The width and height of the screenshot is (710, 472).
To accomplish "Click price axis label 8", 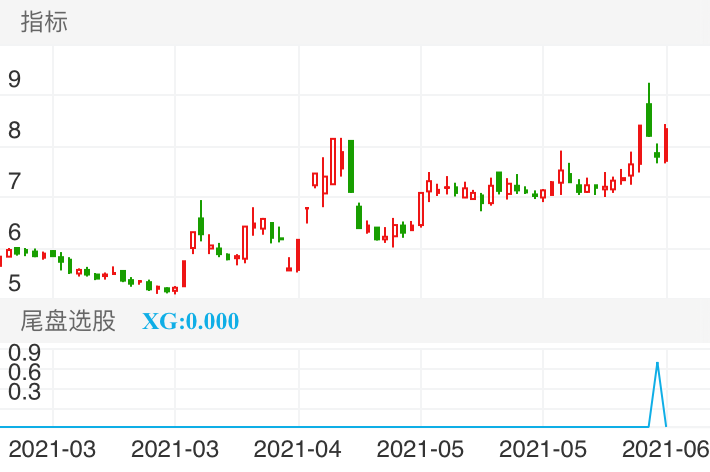I will [14, 131].
